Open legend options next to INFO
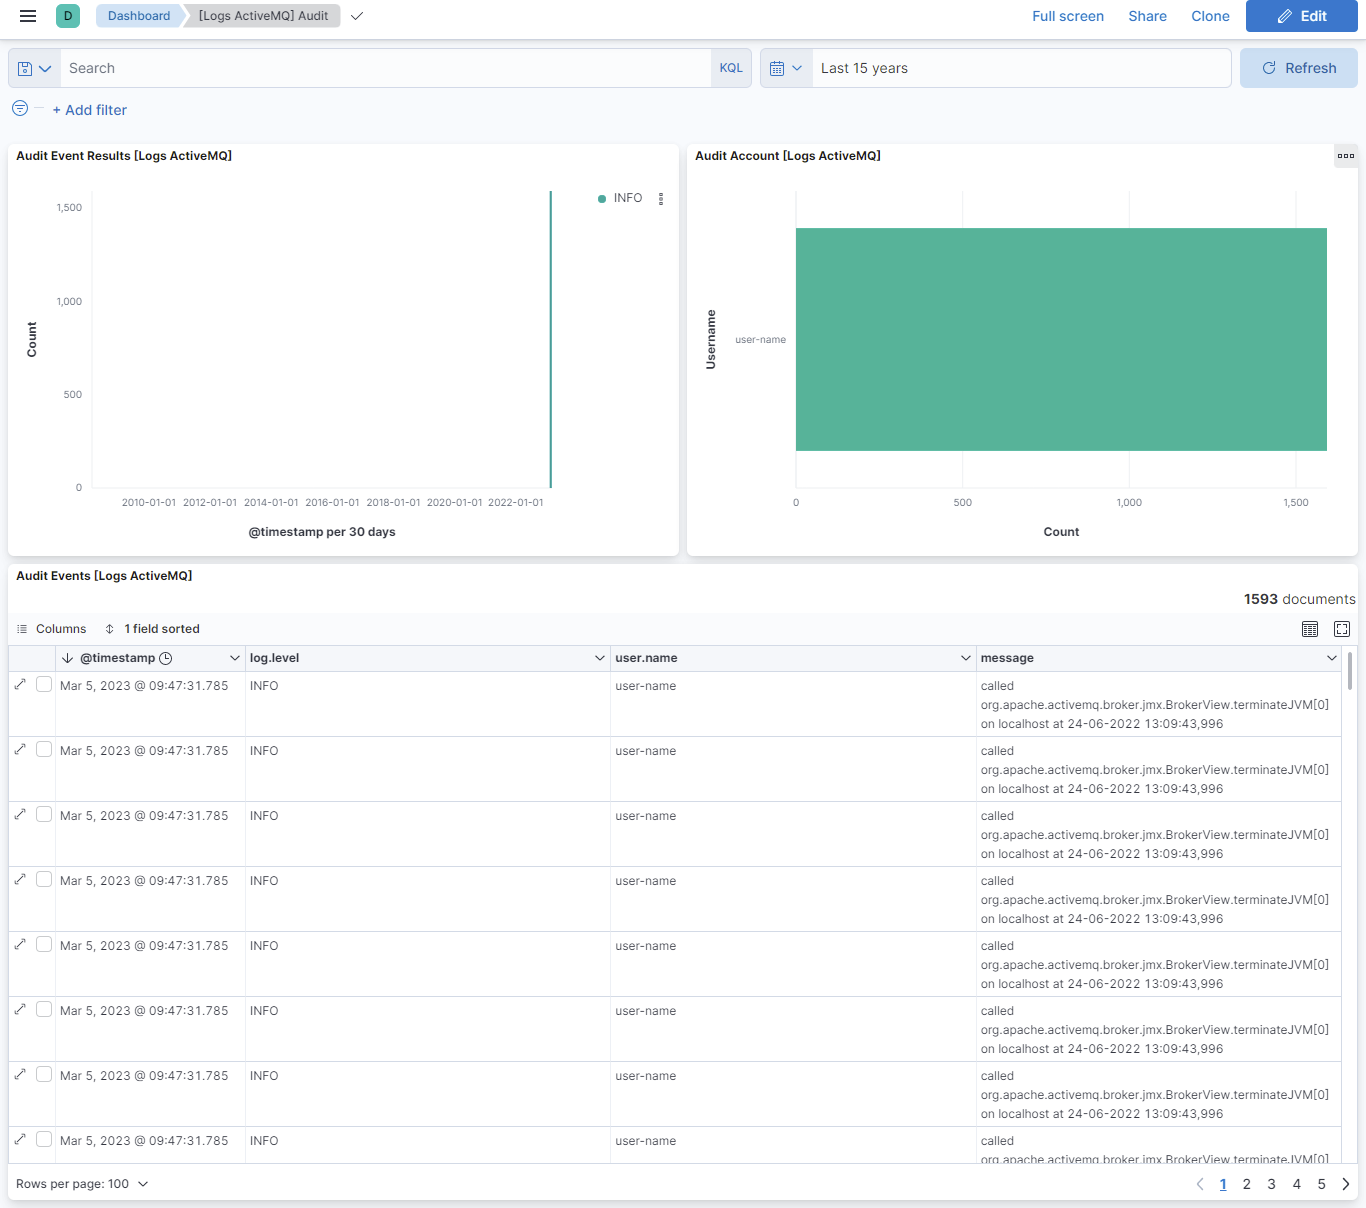Screen dimensions: 1366x1208 661,199
